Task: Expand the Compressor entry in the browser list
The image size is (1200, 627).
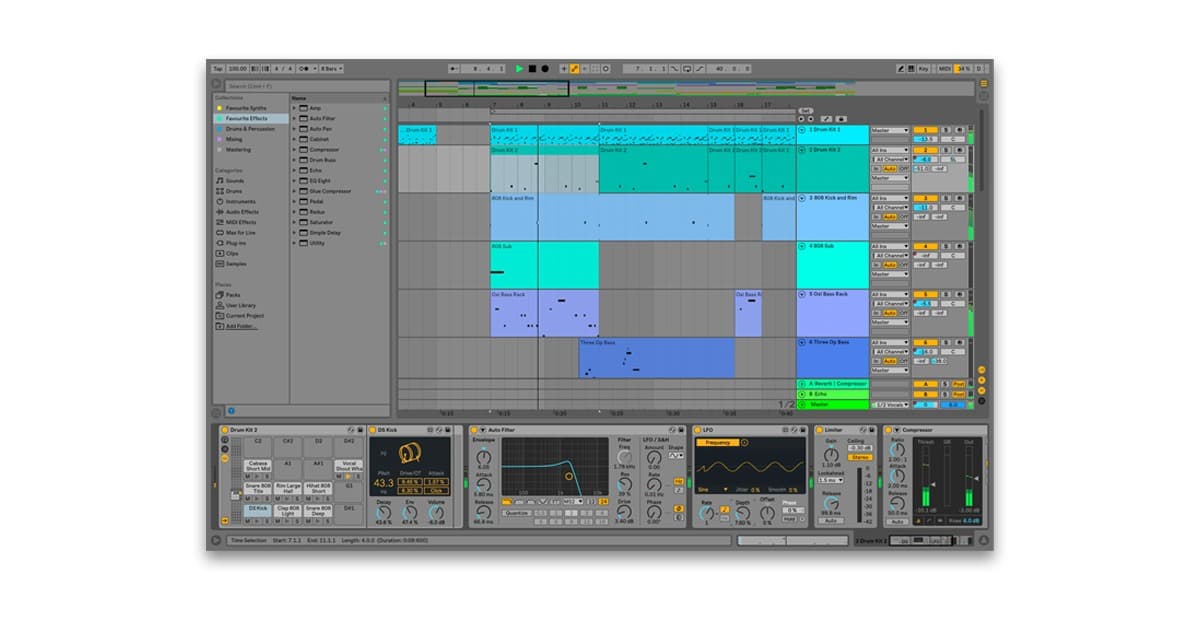Action: [295, 150]
